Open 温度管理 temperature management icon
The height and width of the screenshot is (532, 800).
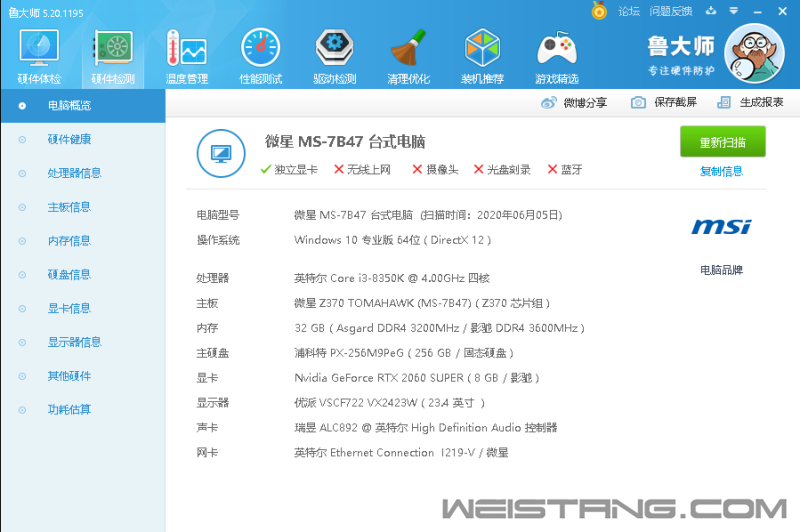pyautogui.click(x=186, y=55)
